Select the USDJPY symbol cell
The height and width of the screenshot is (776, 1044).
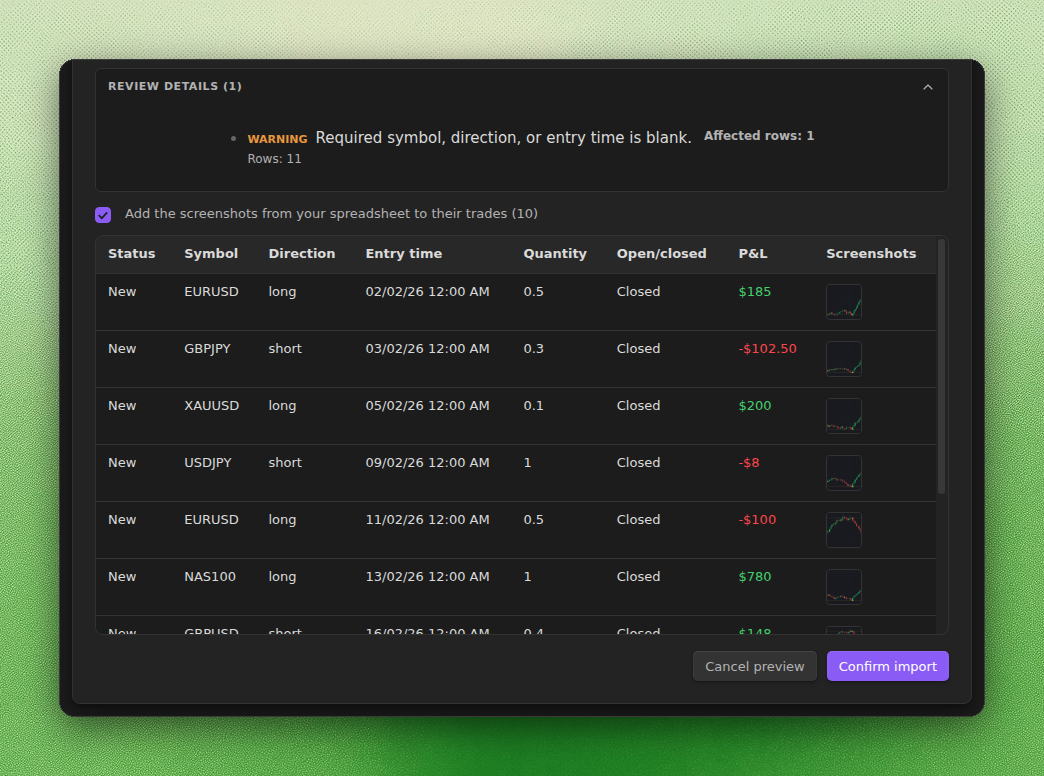208,462
